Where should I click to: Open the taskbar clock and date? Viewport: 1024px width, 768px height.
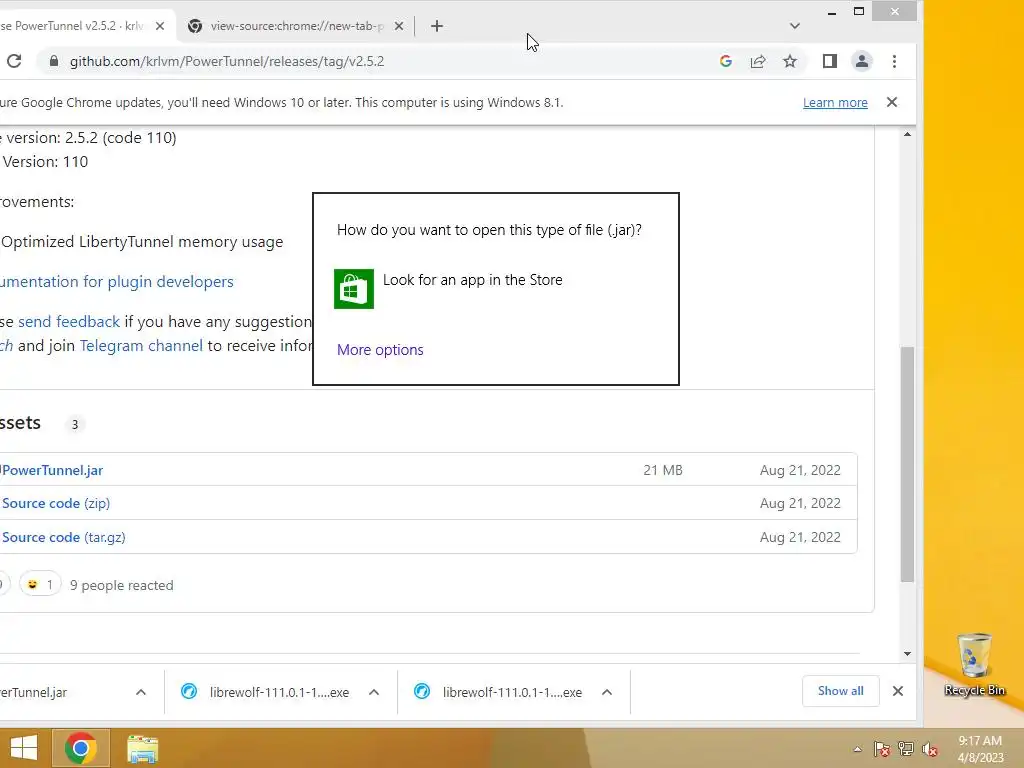980,749
